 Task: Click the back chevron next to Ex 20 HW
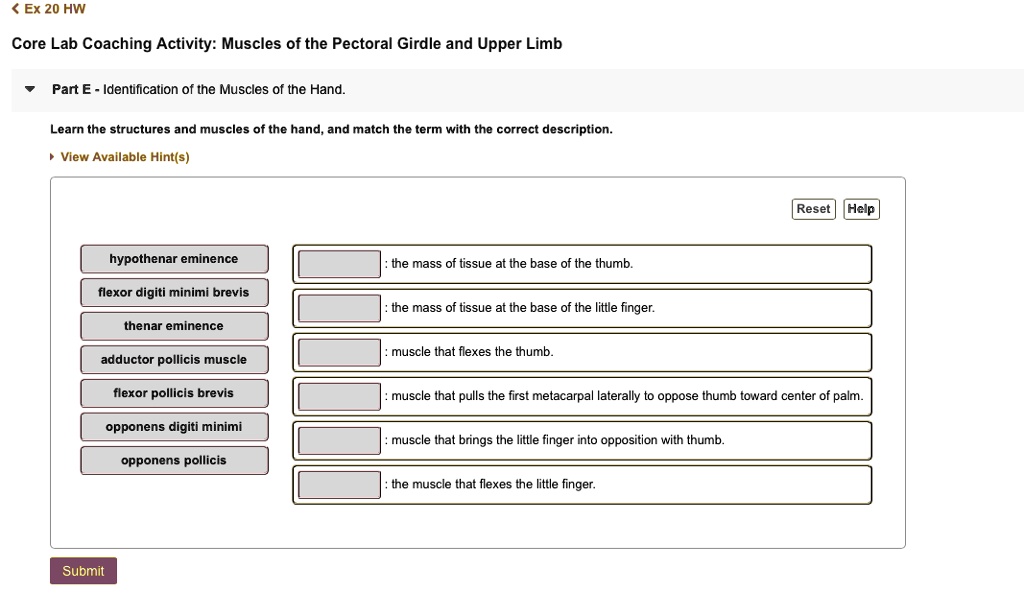click(x=14, y=9)
